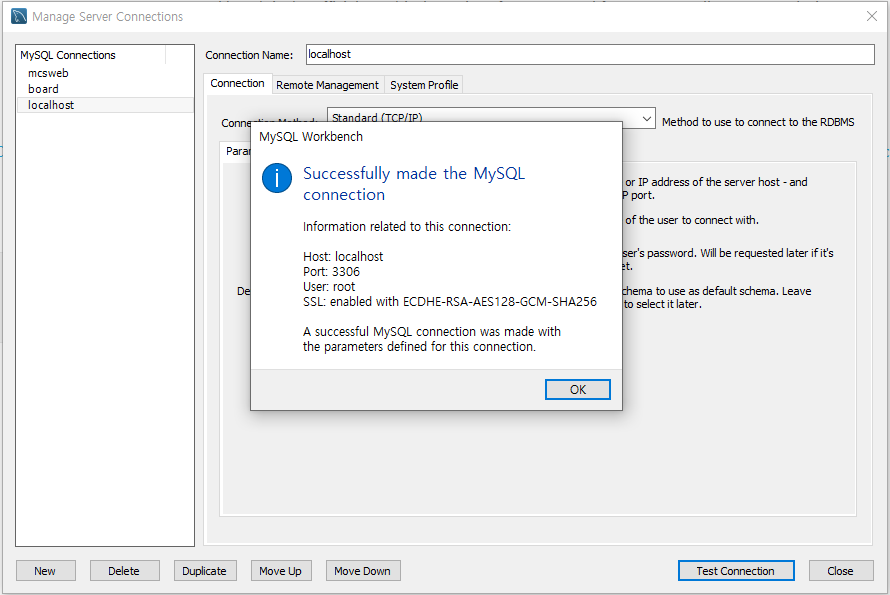890x595 pixels.
Task: Close the Manage Server Connections window
Action: pos(872,16)
